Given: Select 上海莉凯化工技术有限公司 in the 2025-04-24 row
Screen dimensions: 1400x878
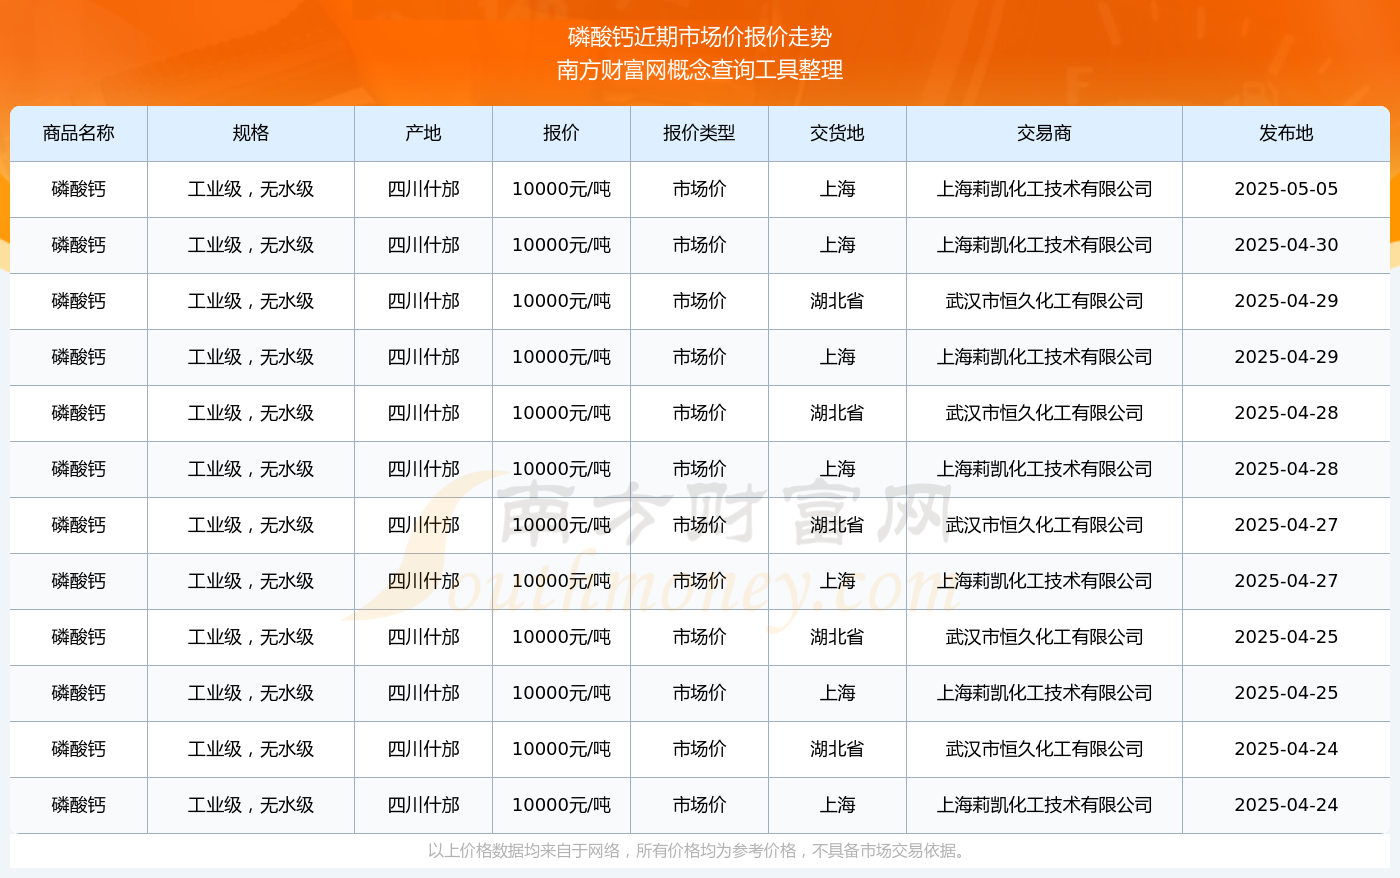Looking at the screenshot, I should coord(1044,805).
